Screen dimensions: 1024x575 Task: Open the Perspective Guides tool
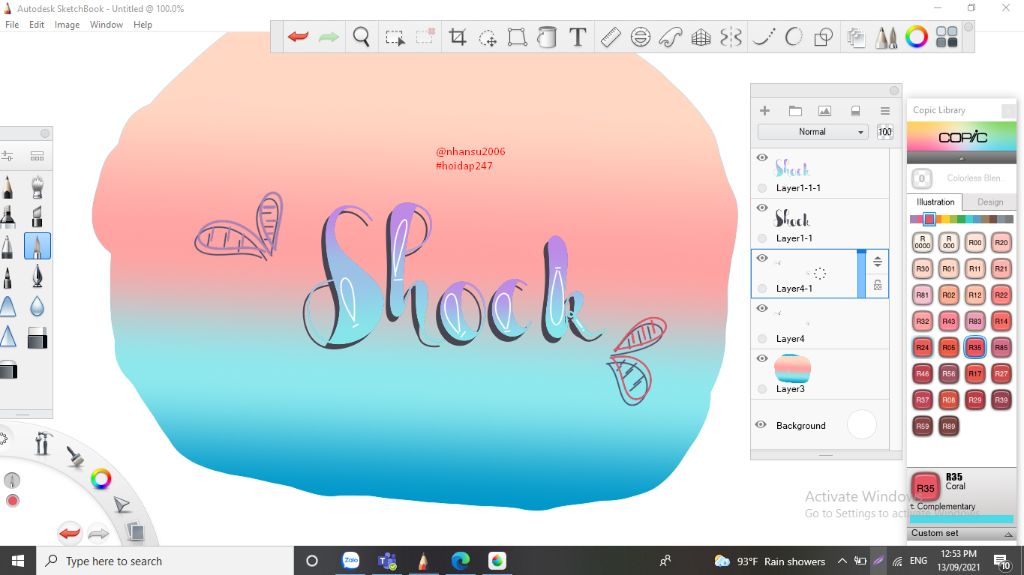click(701, 37)
